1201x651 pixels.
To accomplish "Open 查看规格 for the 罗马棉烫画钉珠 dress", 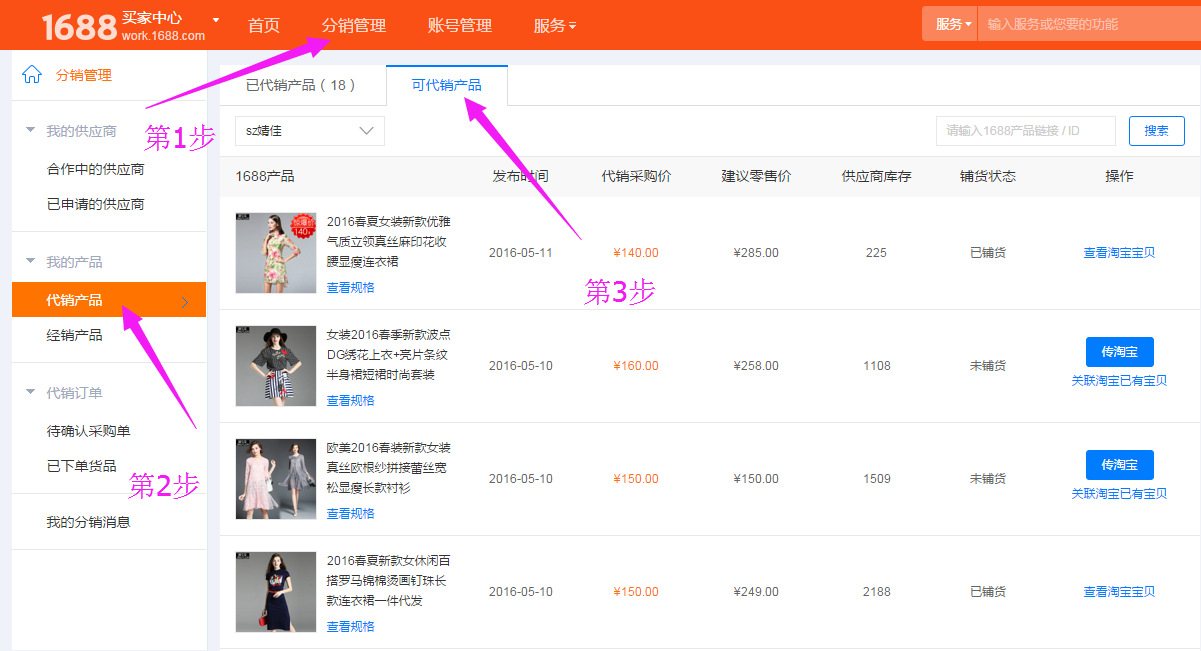I will tap(351, 627).
